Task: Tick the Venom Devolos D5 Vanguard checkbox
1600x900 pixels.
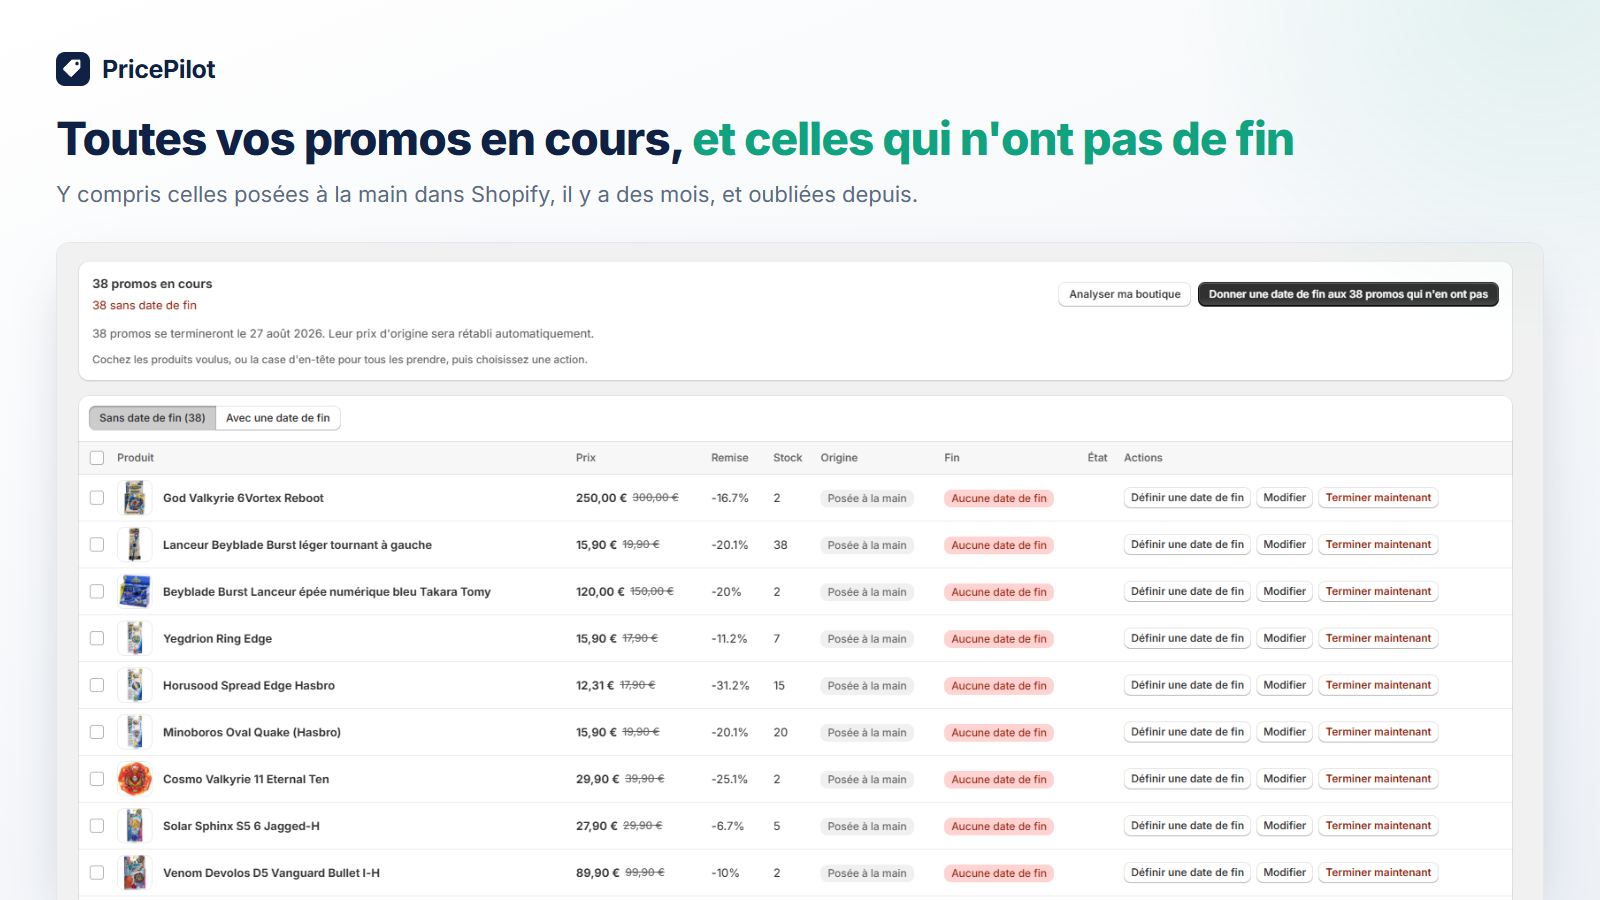Action: [x=97, y=873]
